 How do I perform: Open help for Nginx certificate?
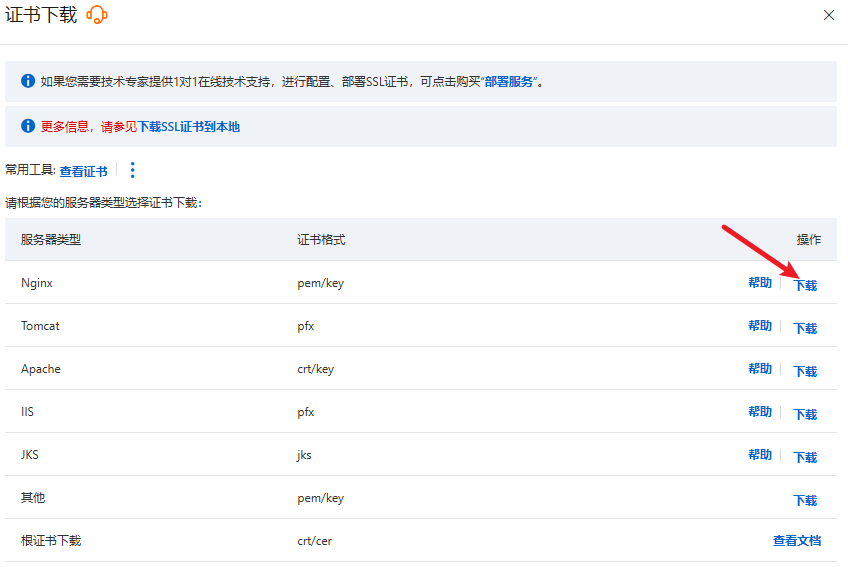(x=760, y=283)
